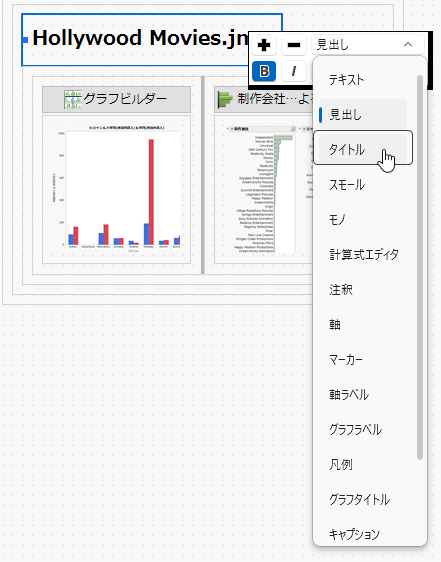Select the グラフタイトル style option

point(363,499)
